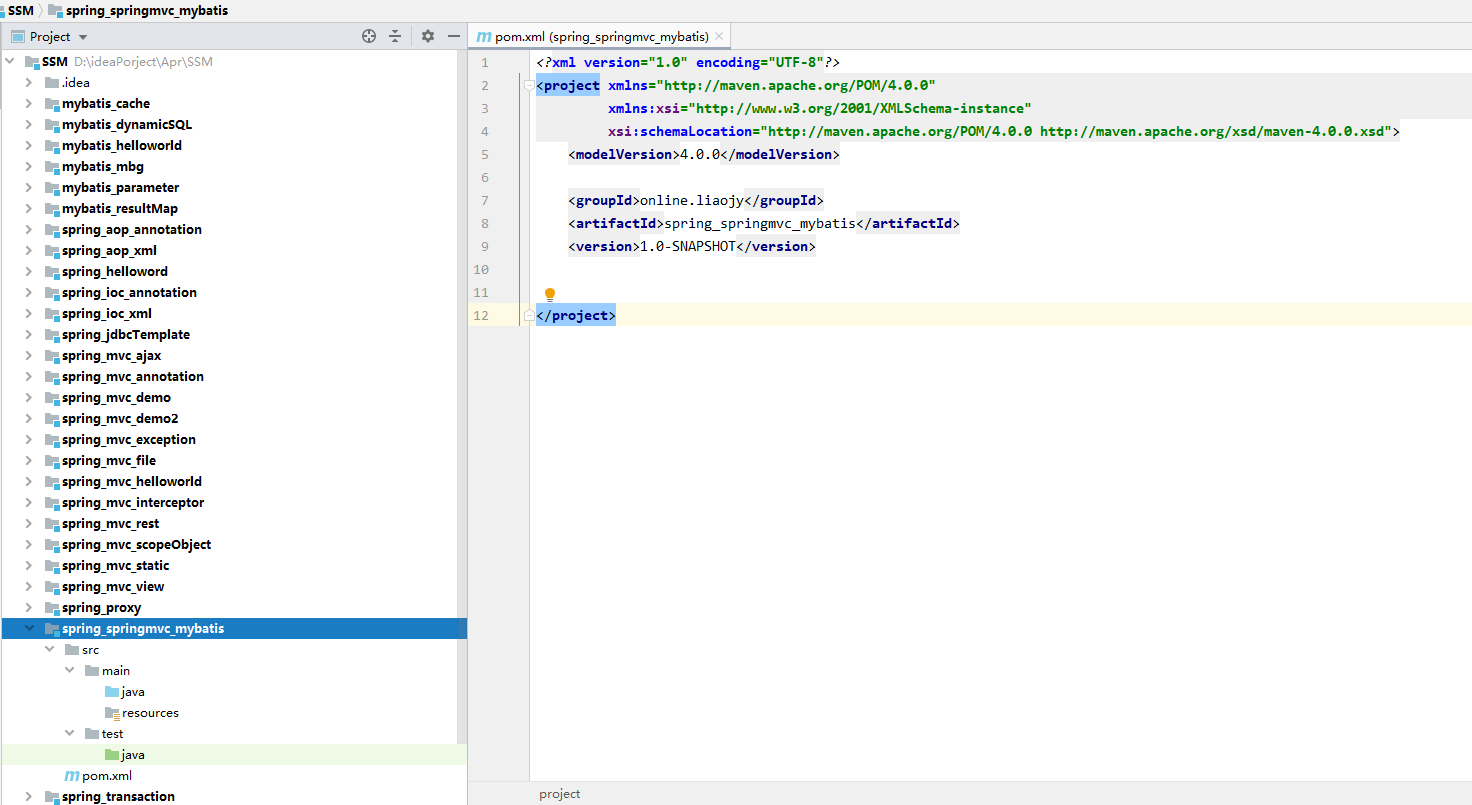Collapse the spring_springmvc_mybatis module
Screen dimensions: 1472x805
29,629
